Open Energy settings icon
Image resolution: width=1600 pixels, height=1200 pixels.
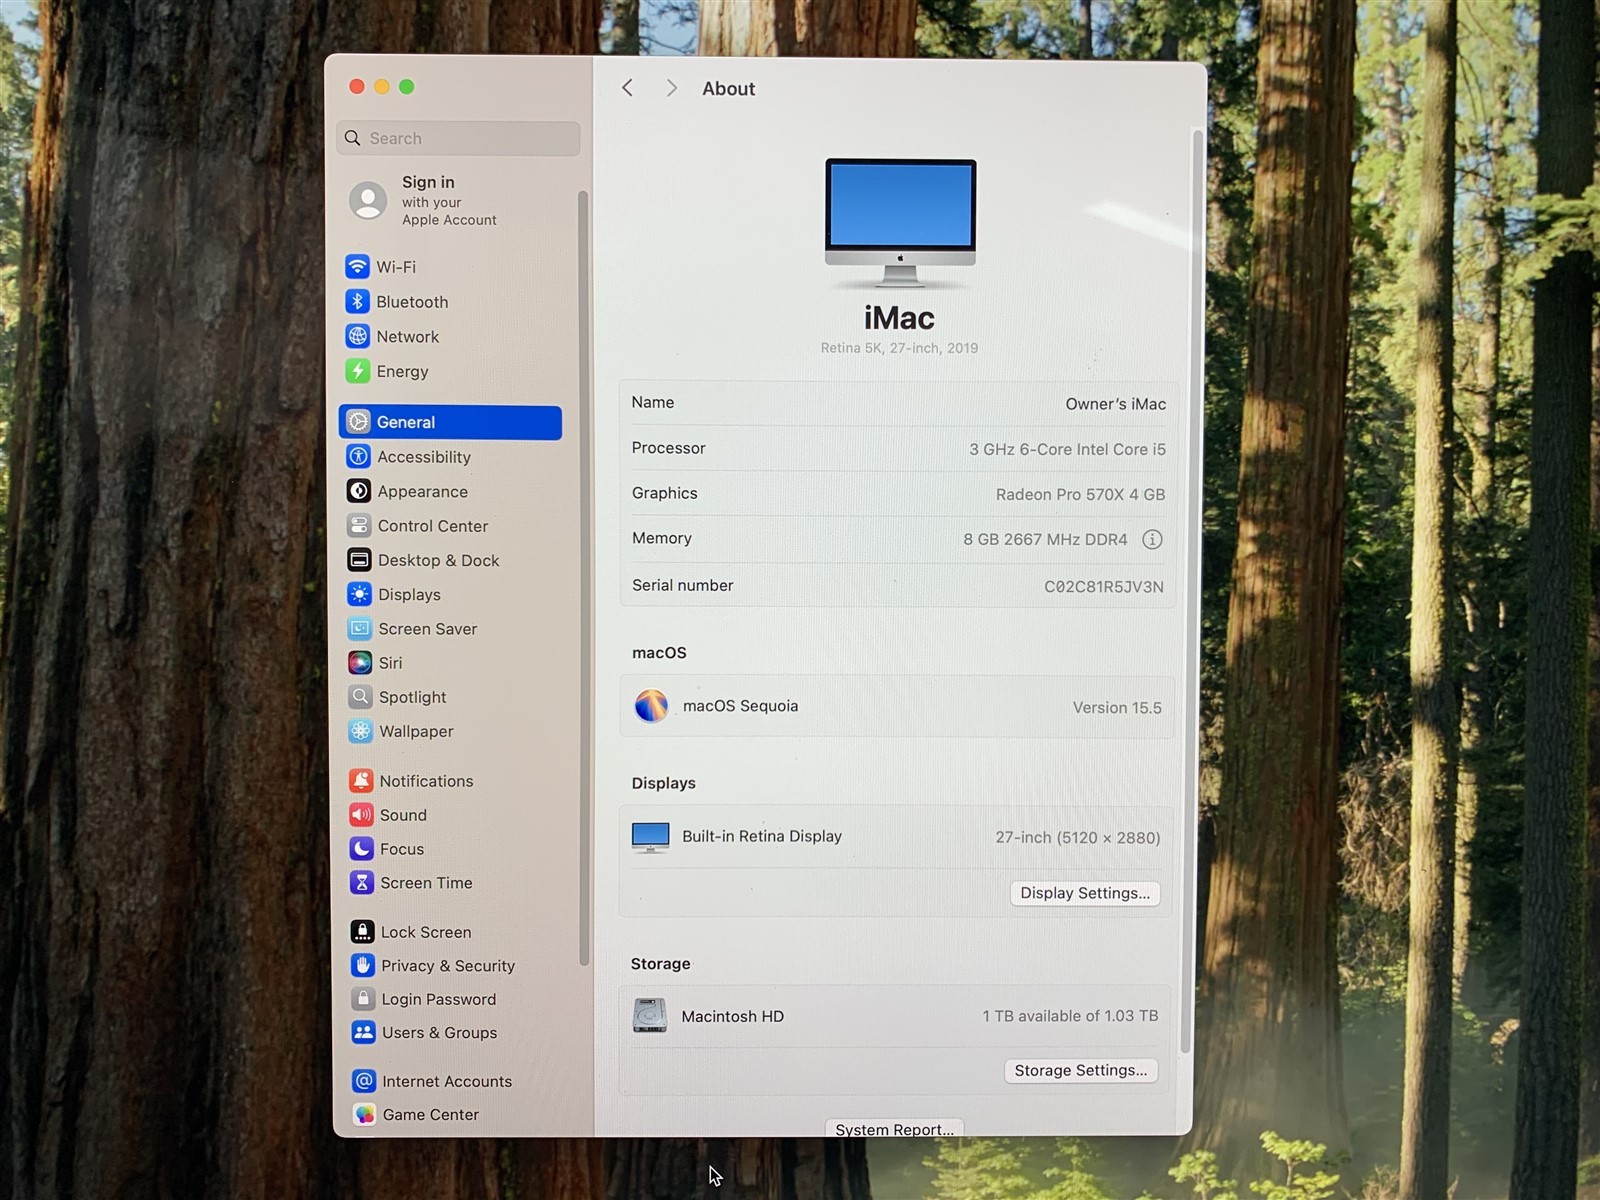(x=358, y=371)
